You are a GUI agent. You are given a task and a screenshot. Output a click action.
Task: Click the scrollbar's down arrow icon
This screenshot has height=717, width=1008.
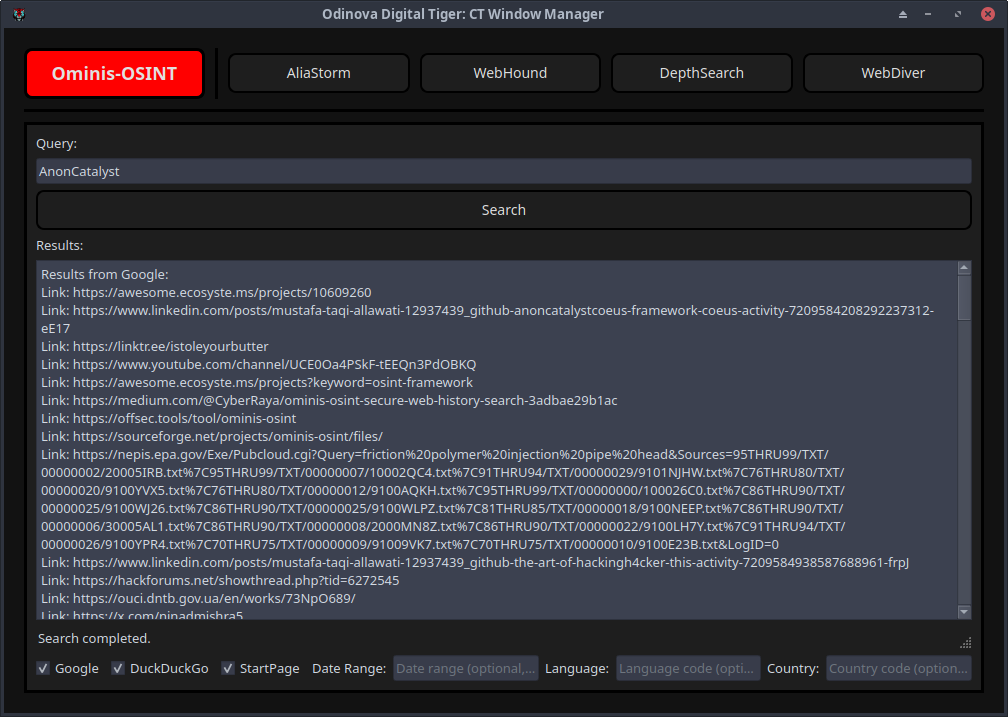pos(963,611)
